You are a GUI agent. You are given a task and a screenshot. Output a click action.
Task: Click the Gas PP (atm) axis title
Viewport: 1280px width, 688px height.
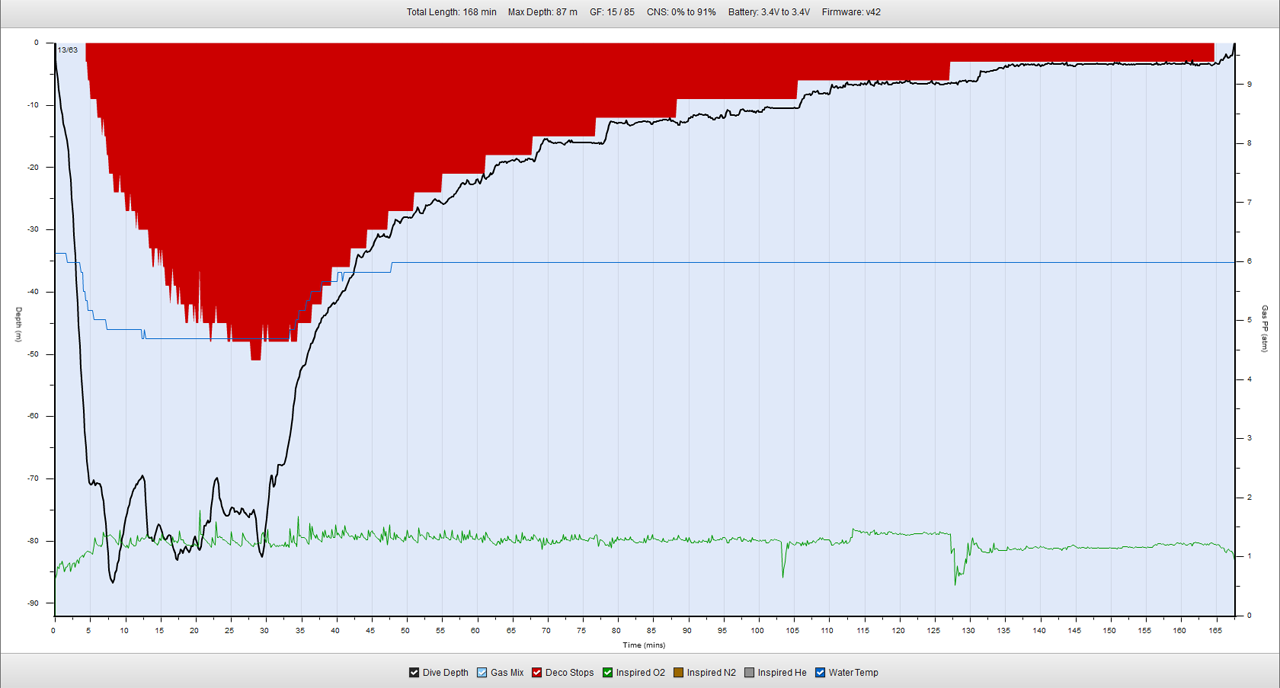(1264, 328)
